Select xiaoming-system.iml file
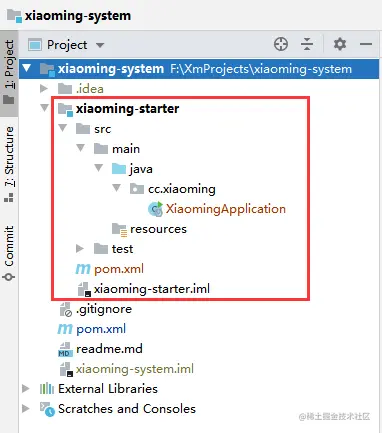 (x=135, y=369)
